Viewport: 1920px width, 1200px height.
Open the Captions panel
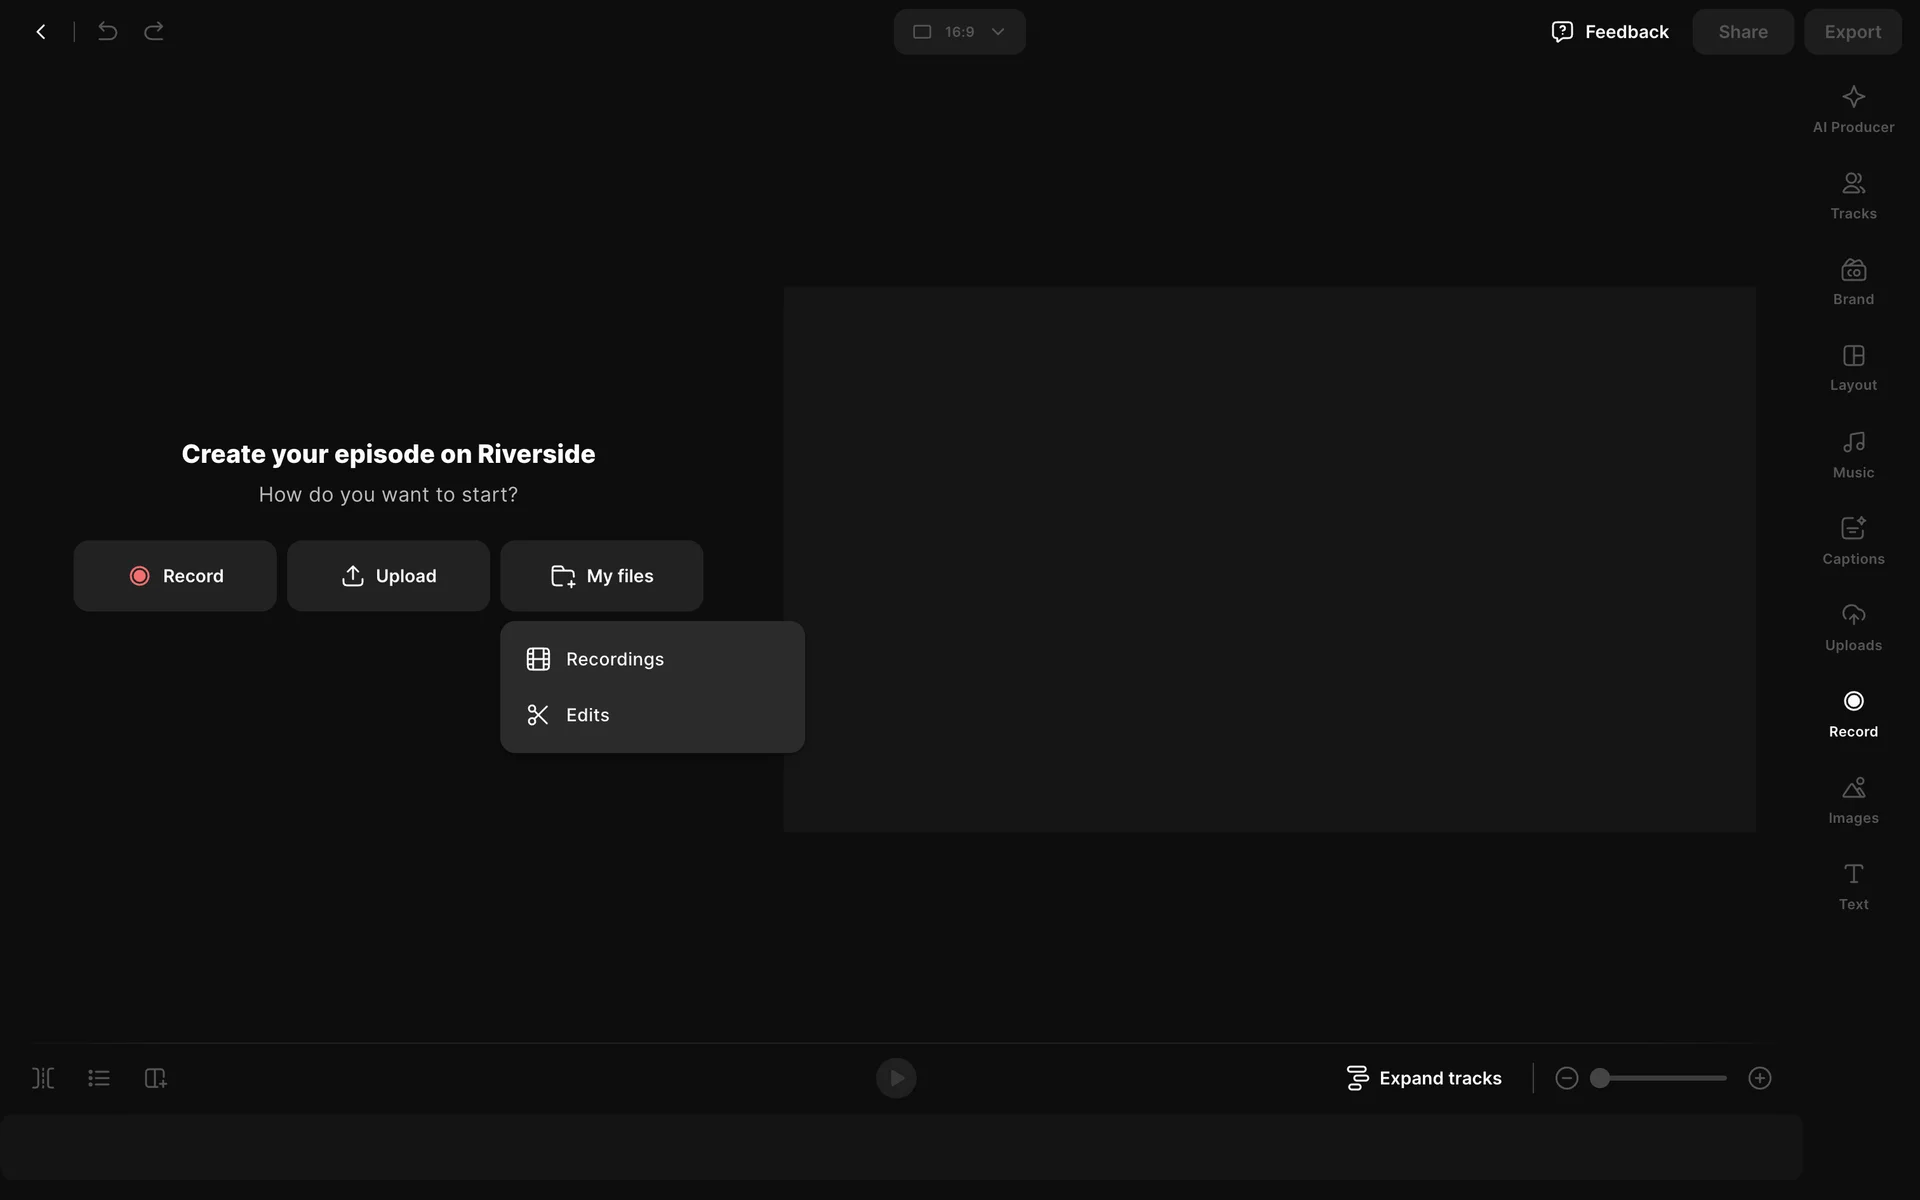(1853, 541)
